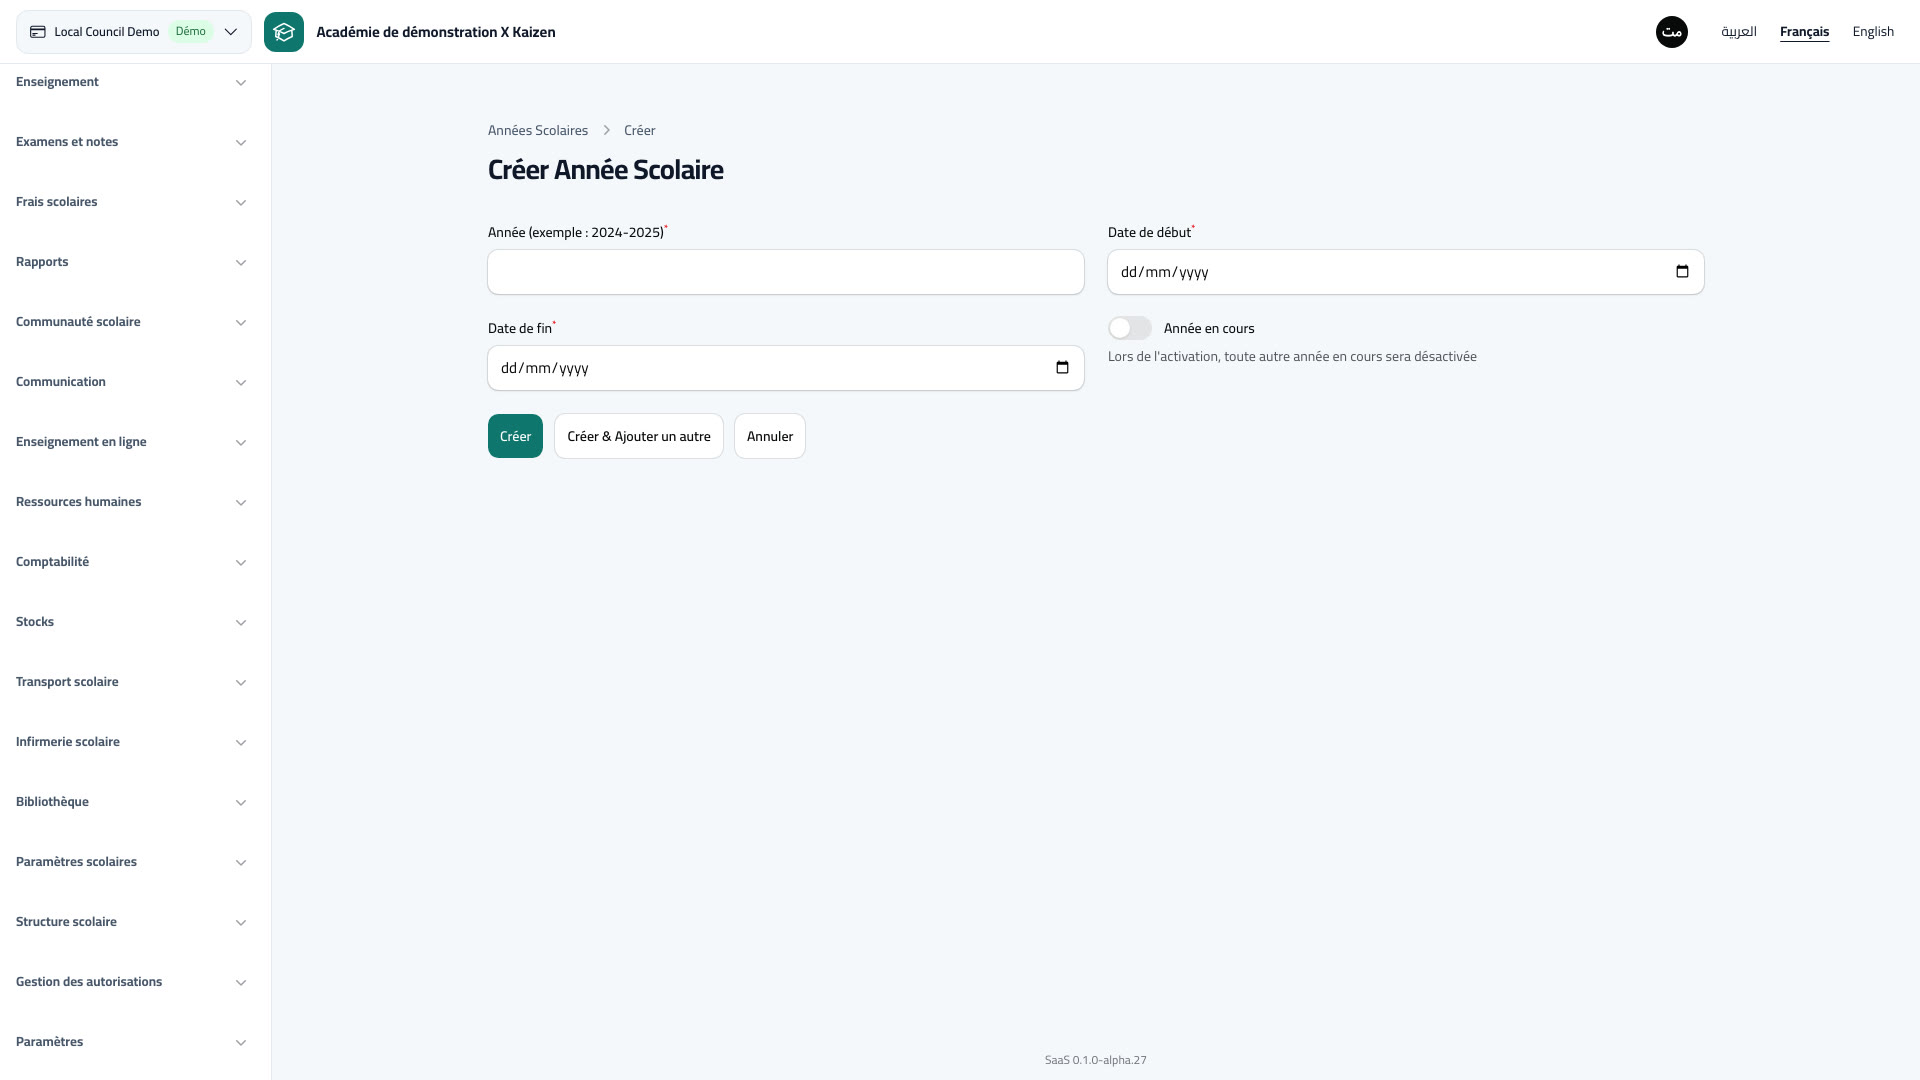Viewport: 1920px width, 1080px height.
Task: Click the academy graduation cap logo
Action: tap(284, 32)
